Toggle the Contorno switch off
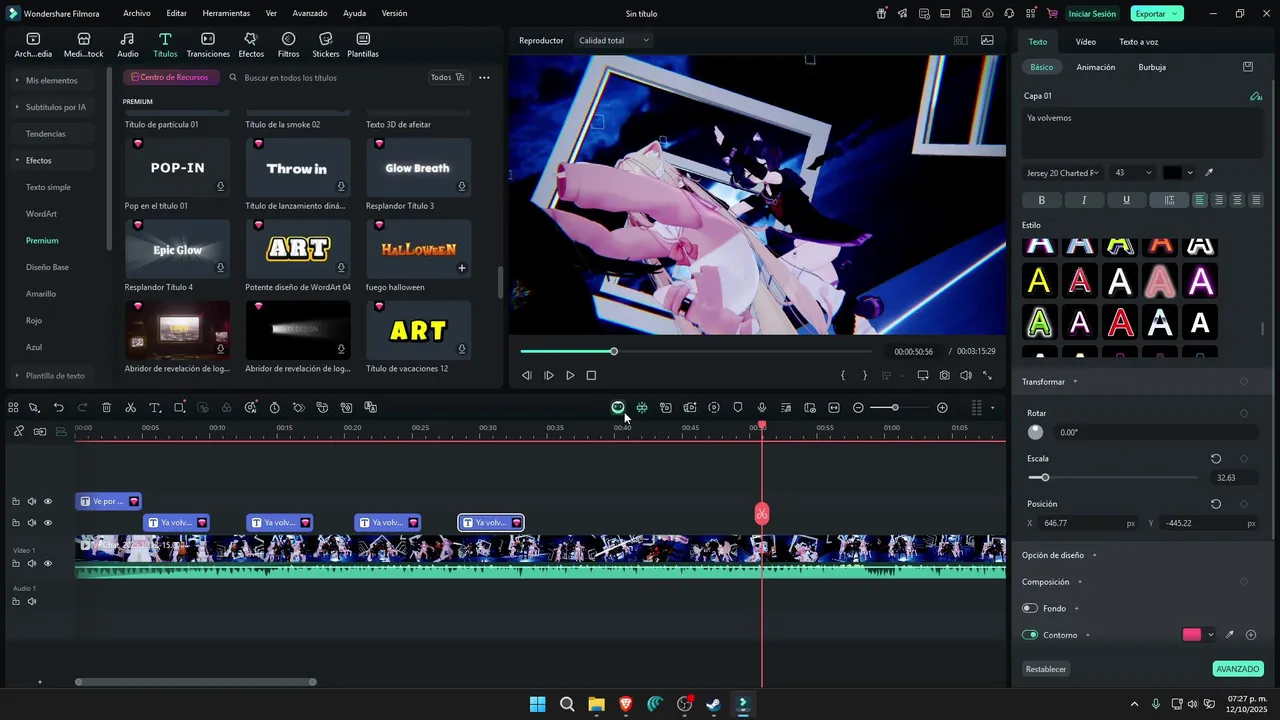Viewport: 1280px width, 720px height. (x=1030, y=635)
